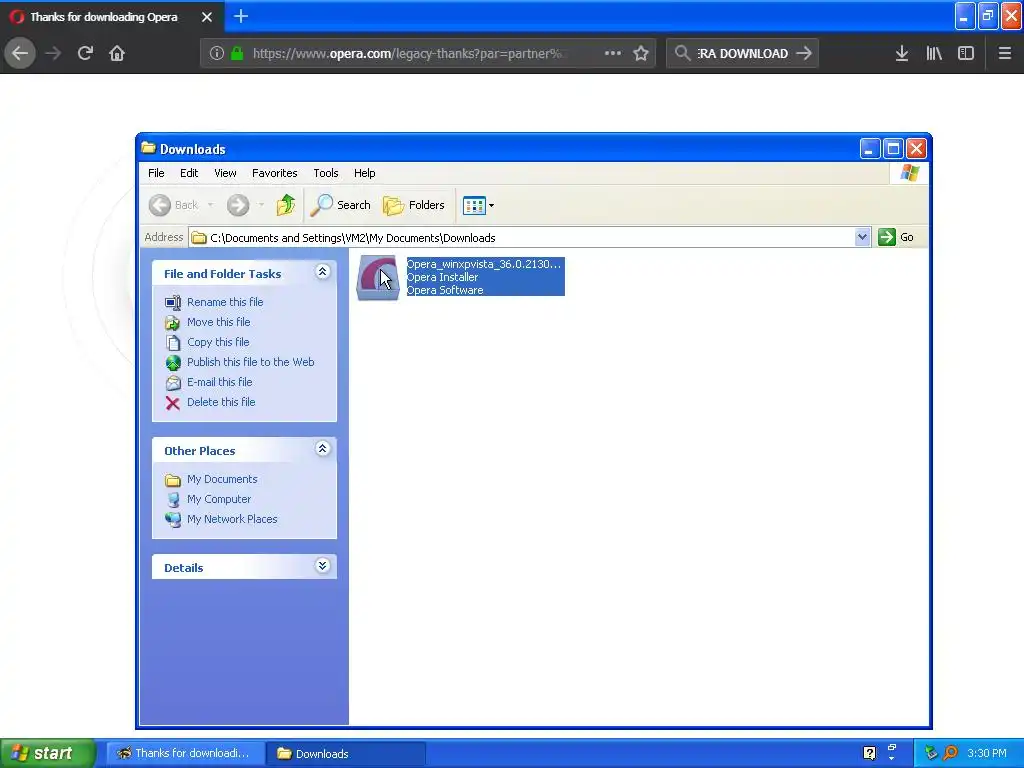Open the File menu
Viewport: 1024px width, 768px height.
click(156, 173)
